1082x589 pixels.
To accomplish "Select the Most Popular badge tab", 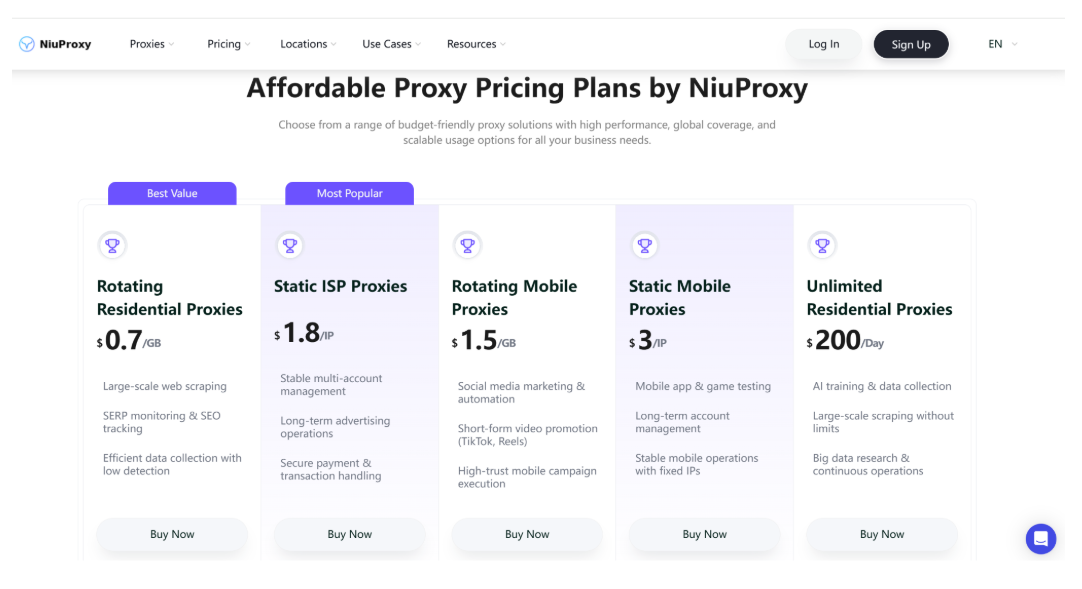I will click(x=349, y=194).
